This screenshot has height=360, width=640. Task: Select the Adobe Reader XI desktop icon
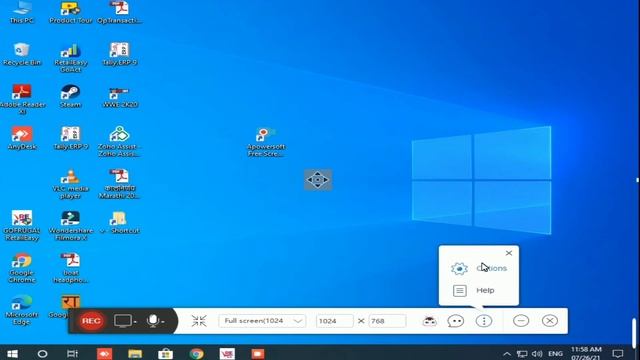pos(22,99)
